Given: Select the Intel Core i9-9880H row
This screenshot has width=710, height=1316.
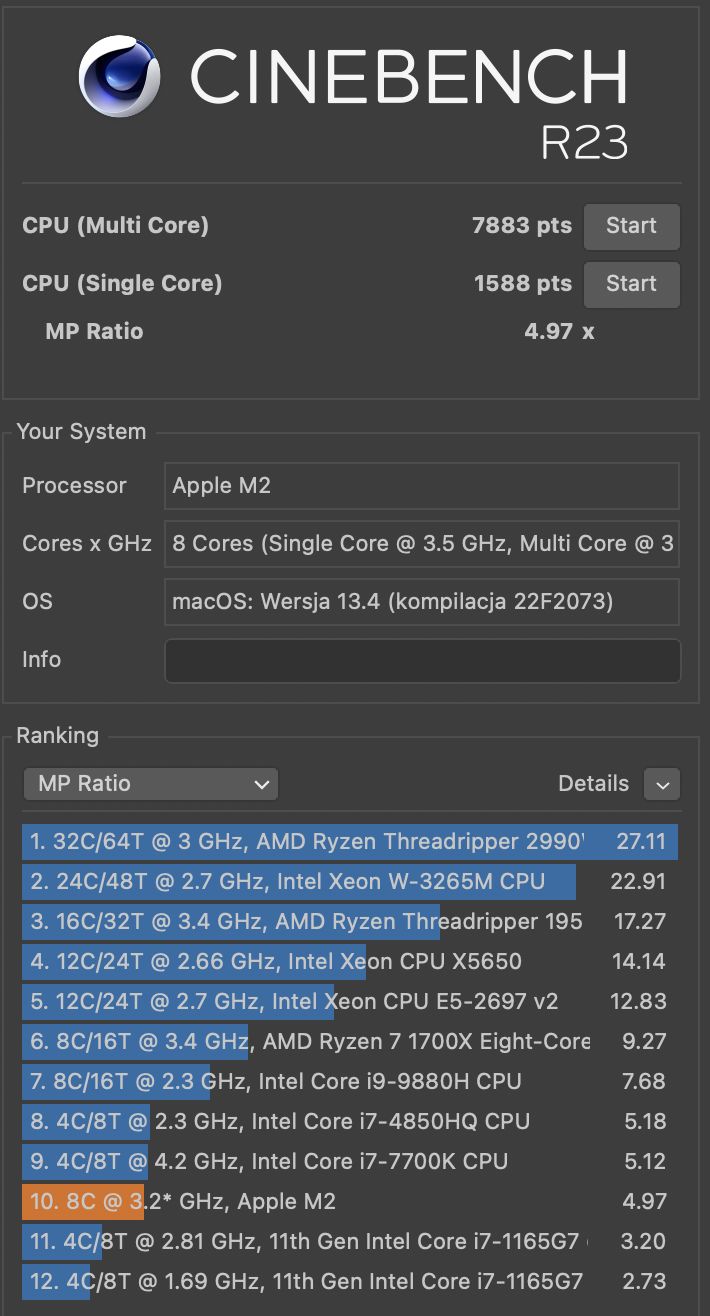Looking at the screenshot, I should (350, 1081).
